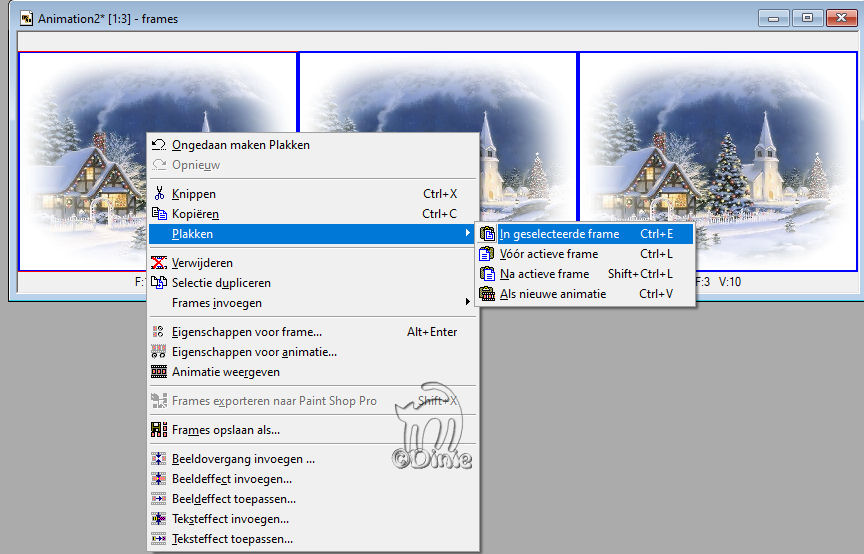
Task: Click the red X icon for Verwijderen
Action: tap(158, 263)
